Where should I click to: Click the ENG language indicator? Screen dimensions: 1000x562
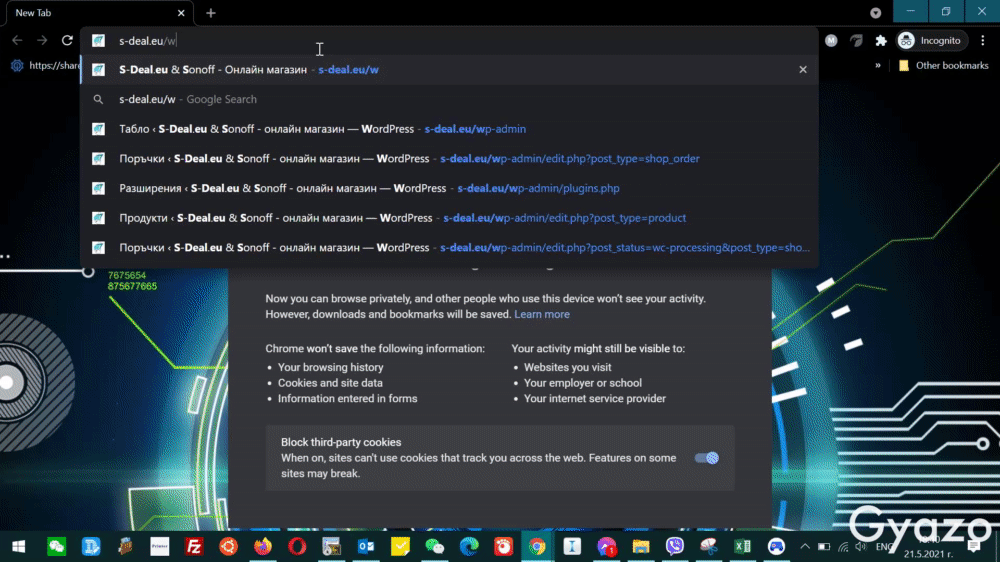[884, 547]
